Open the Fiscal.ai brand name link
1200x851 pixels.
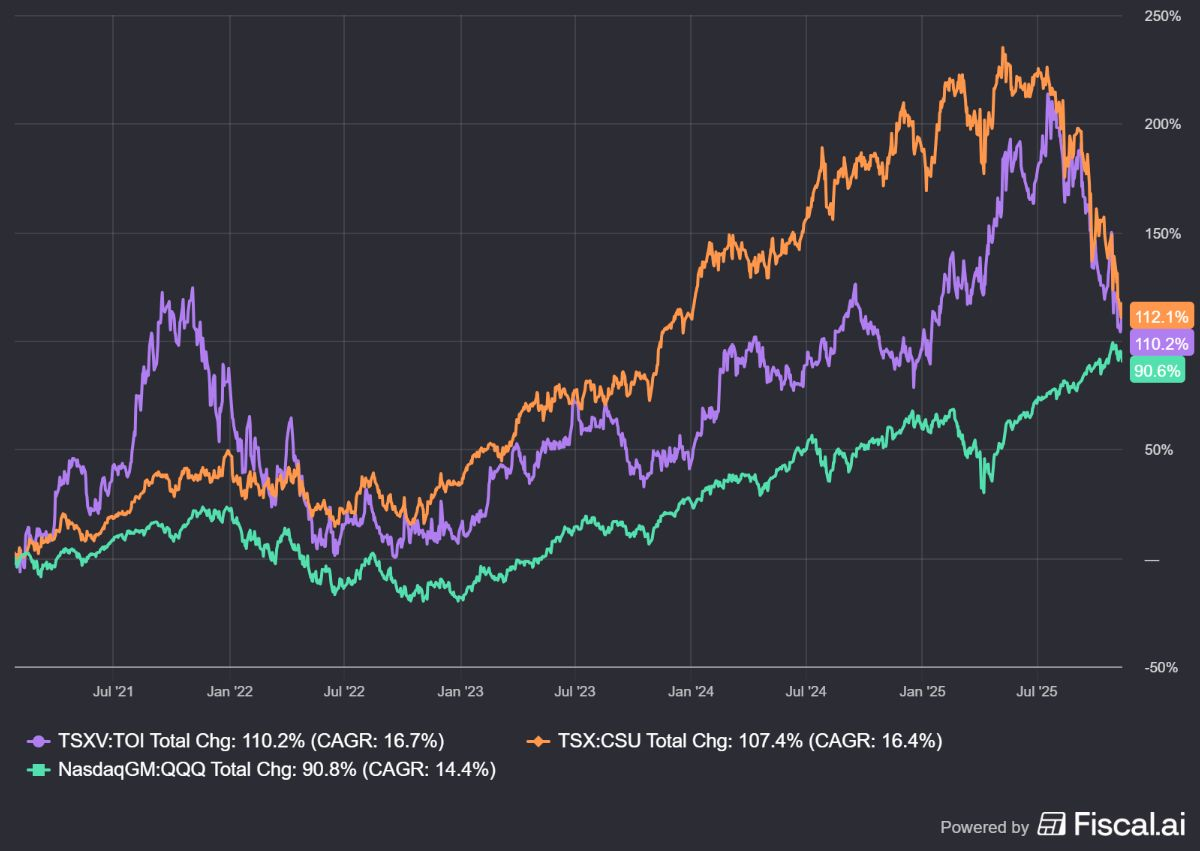[x=1129, y=825]
